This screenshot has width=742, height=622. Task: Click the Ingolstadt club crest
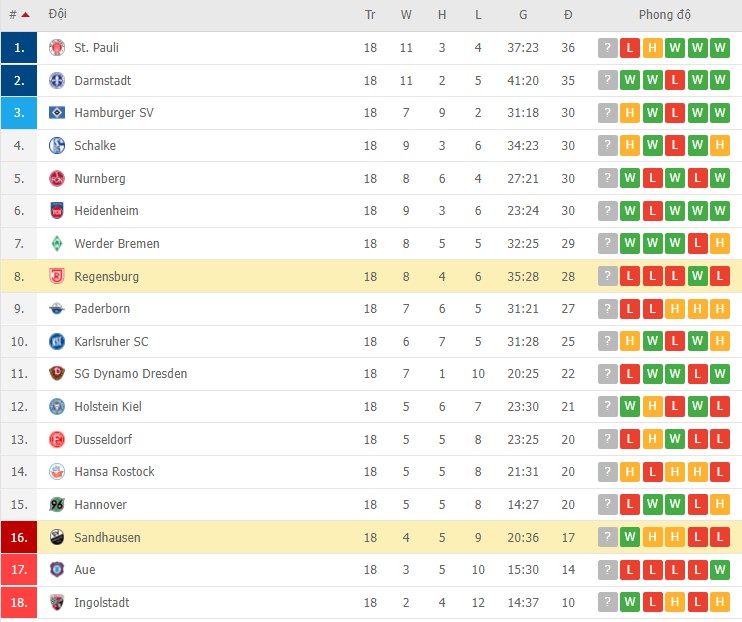[57, 603]
